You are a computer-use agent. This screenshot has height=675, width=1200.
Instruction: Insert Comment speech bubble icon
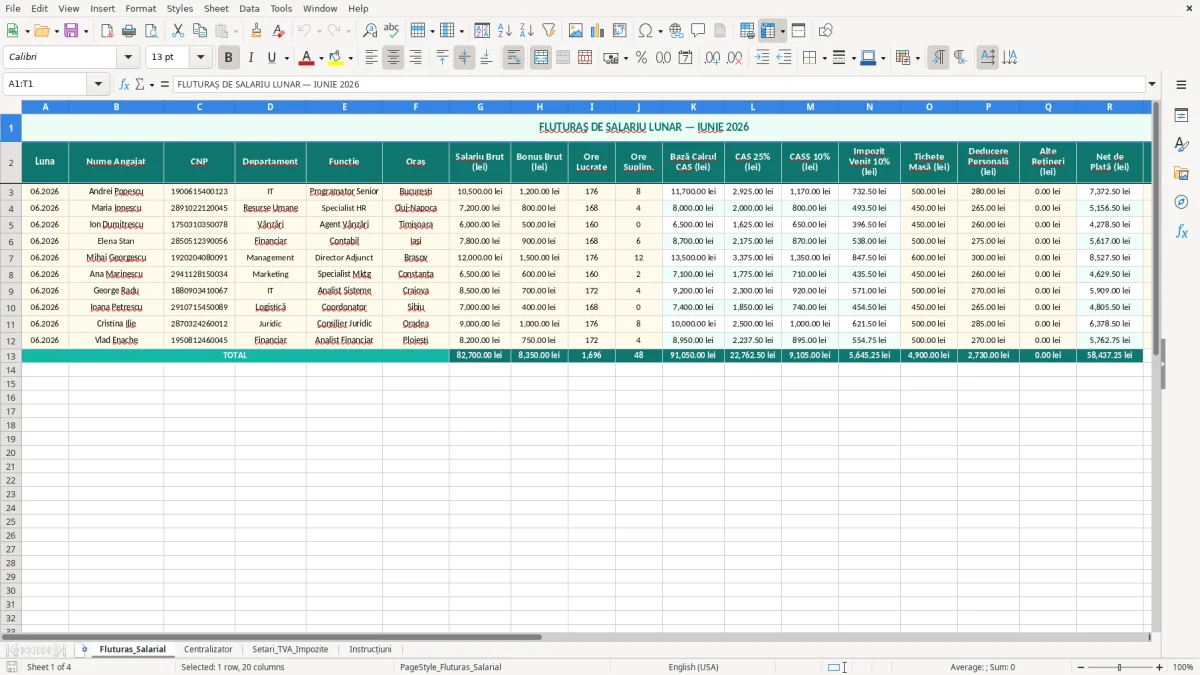[x=698, y=31]
